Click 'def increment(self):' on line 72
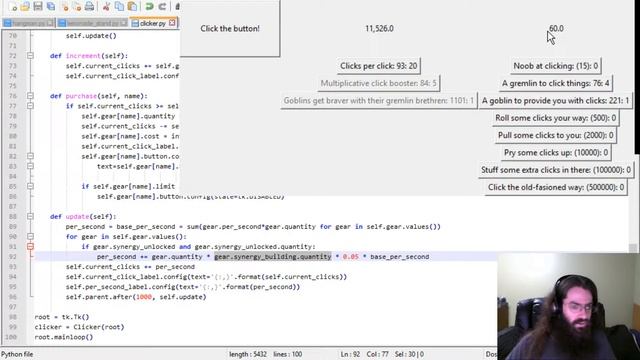The height and width of the screenshot is (360, 640). point(89,56)
